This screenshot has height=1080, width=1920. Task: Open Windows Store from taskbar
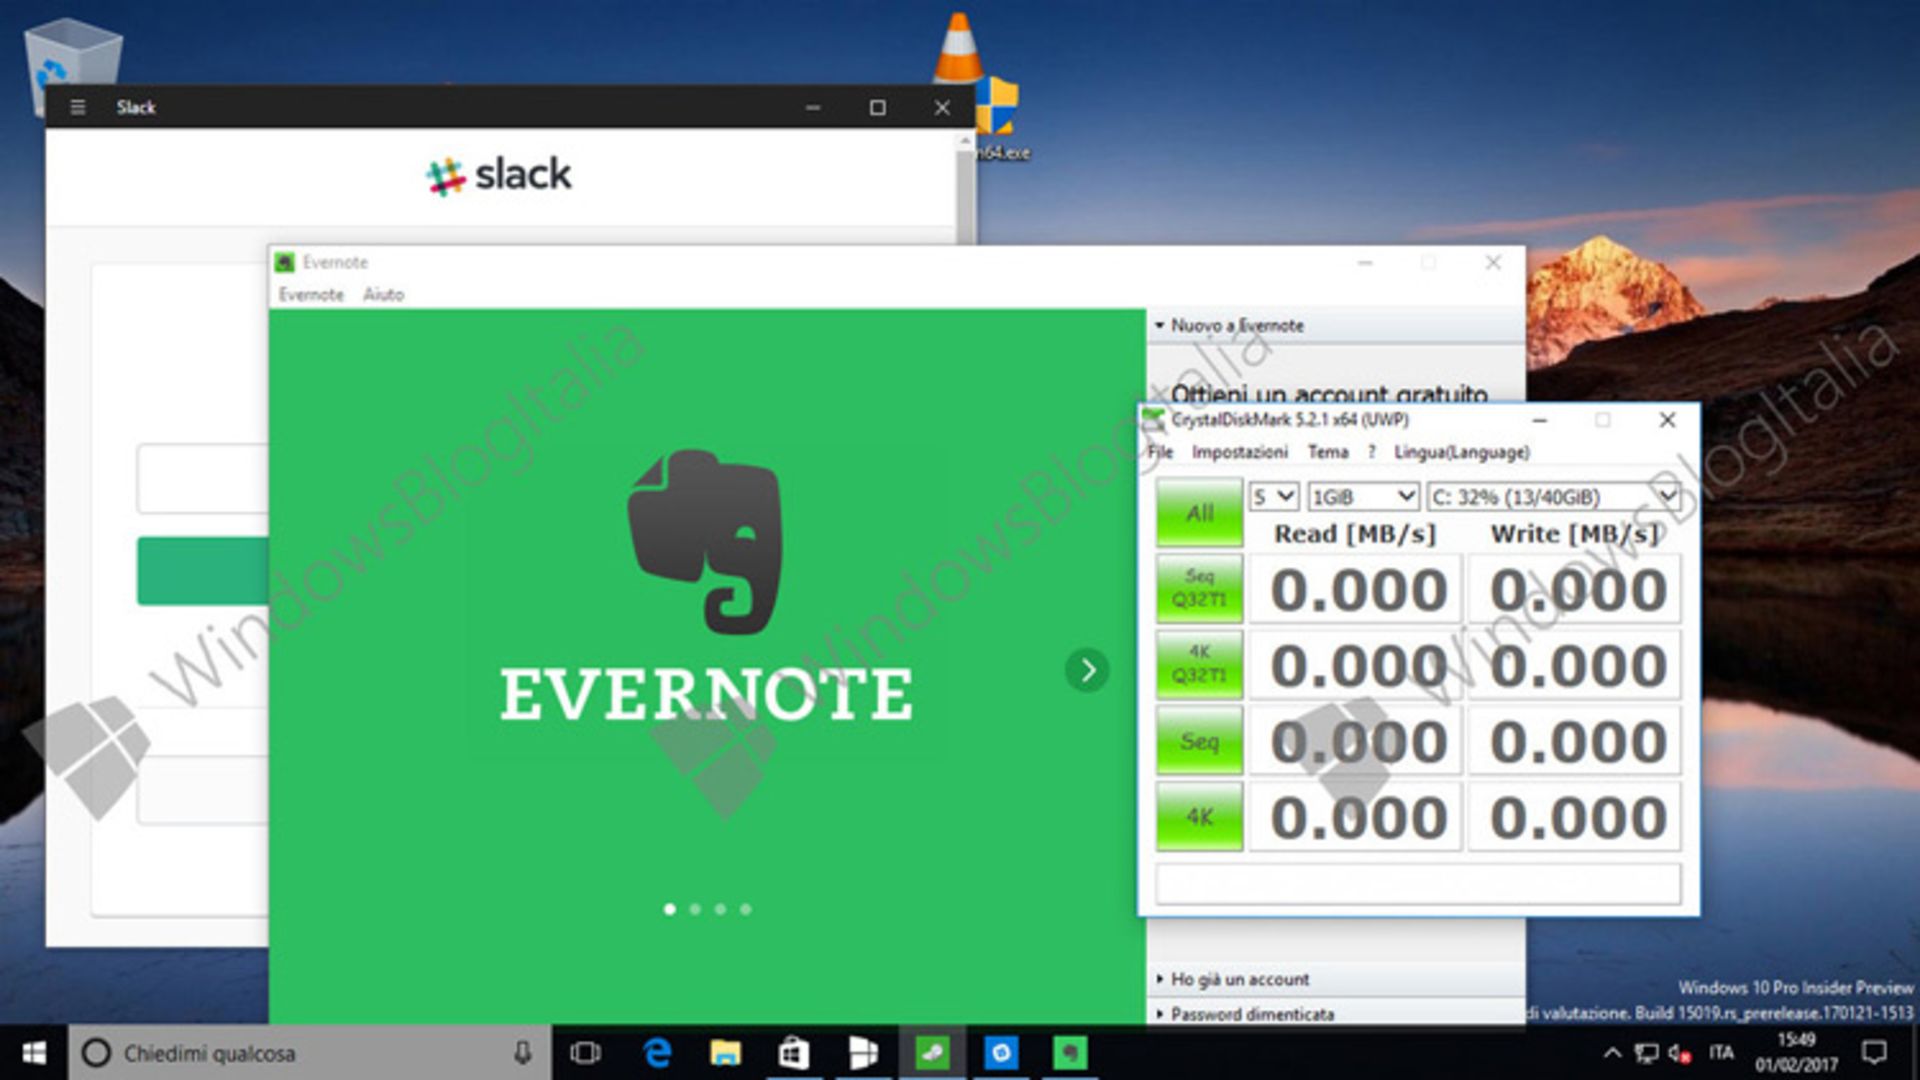[793, 1052]
